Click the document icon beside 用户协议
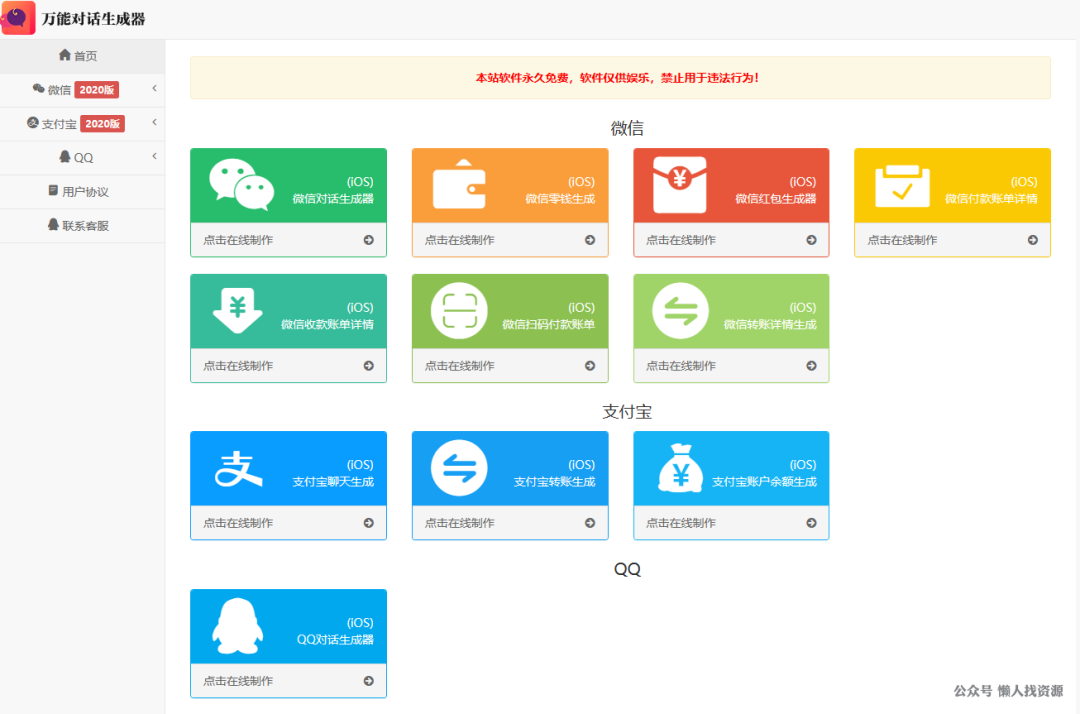The image size is (1080, 714). click(53, 190)
